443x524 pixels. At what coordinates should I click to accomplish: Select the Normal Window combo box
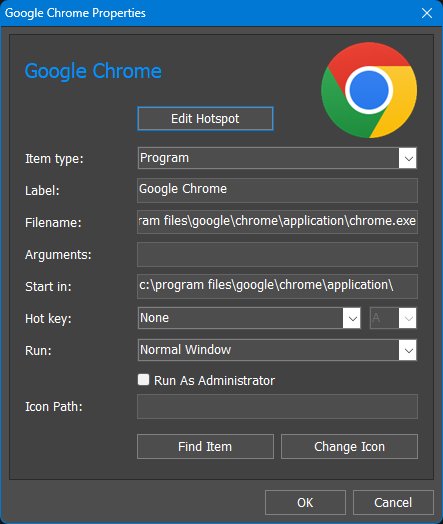click(277, 350)
